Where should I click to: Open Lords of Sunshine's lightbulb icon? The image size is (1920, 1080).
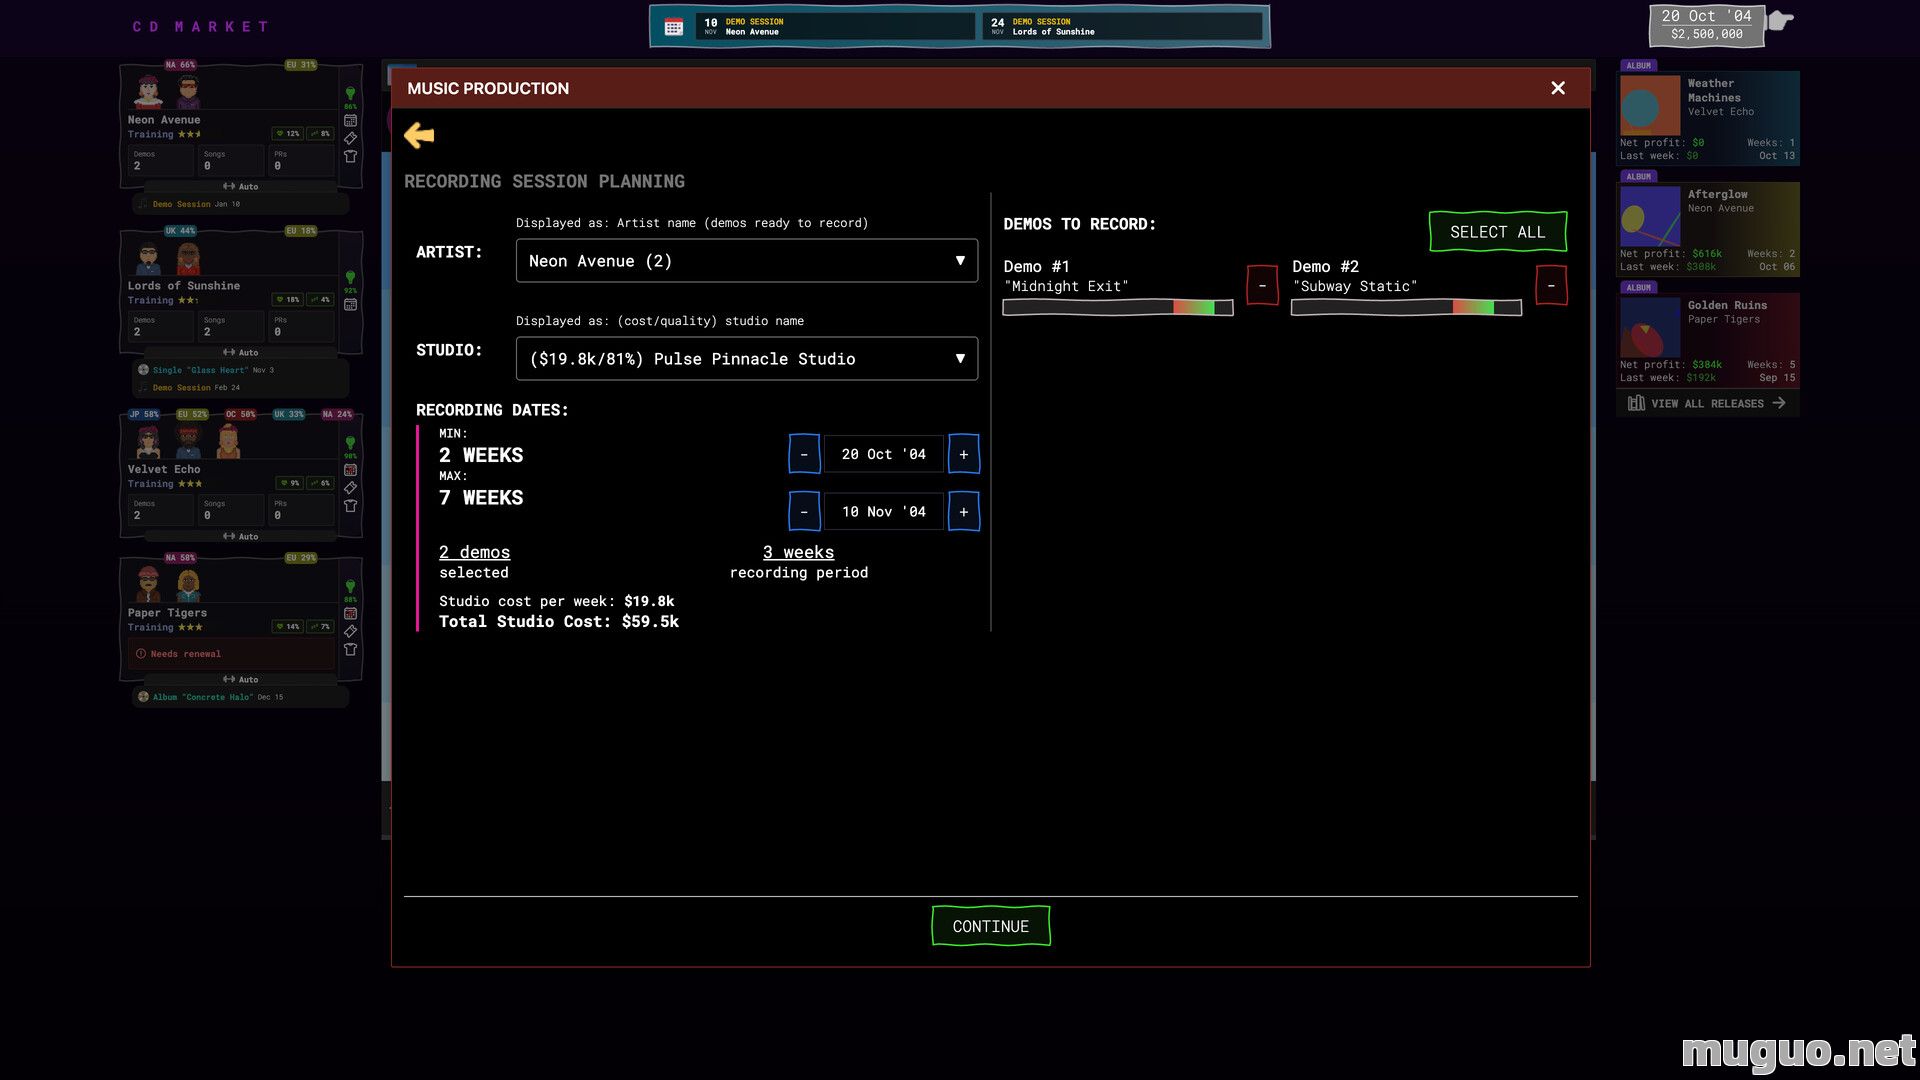[x=350, y=278]
